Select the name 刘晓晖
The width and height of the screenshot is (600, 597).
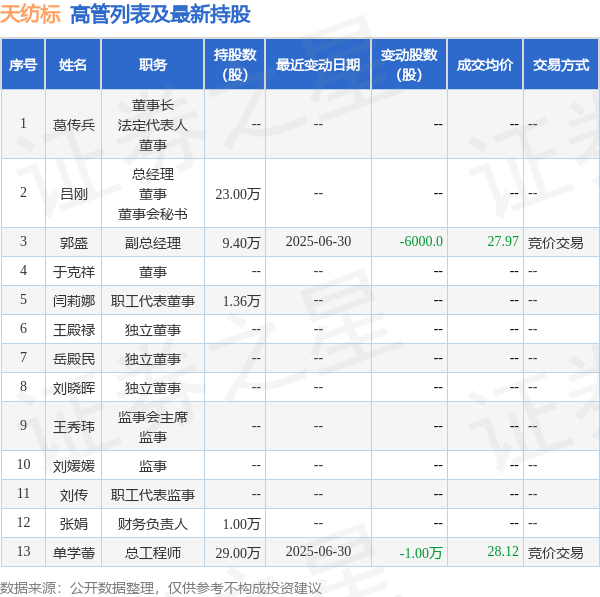click(73, 388)
